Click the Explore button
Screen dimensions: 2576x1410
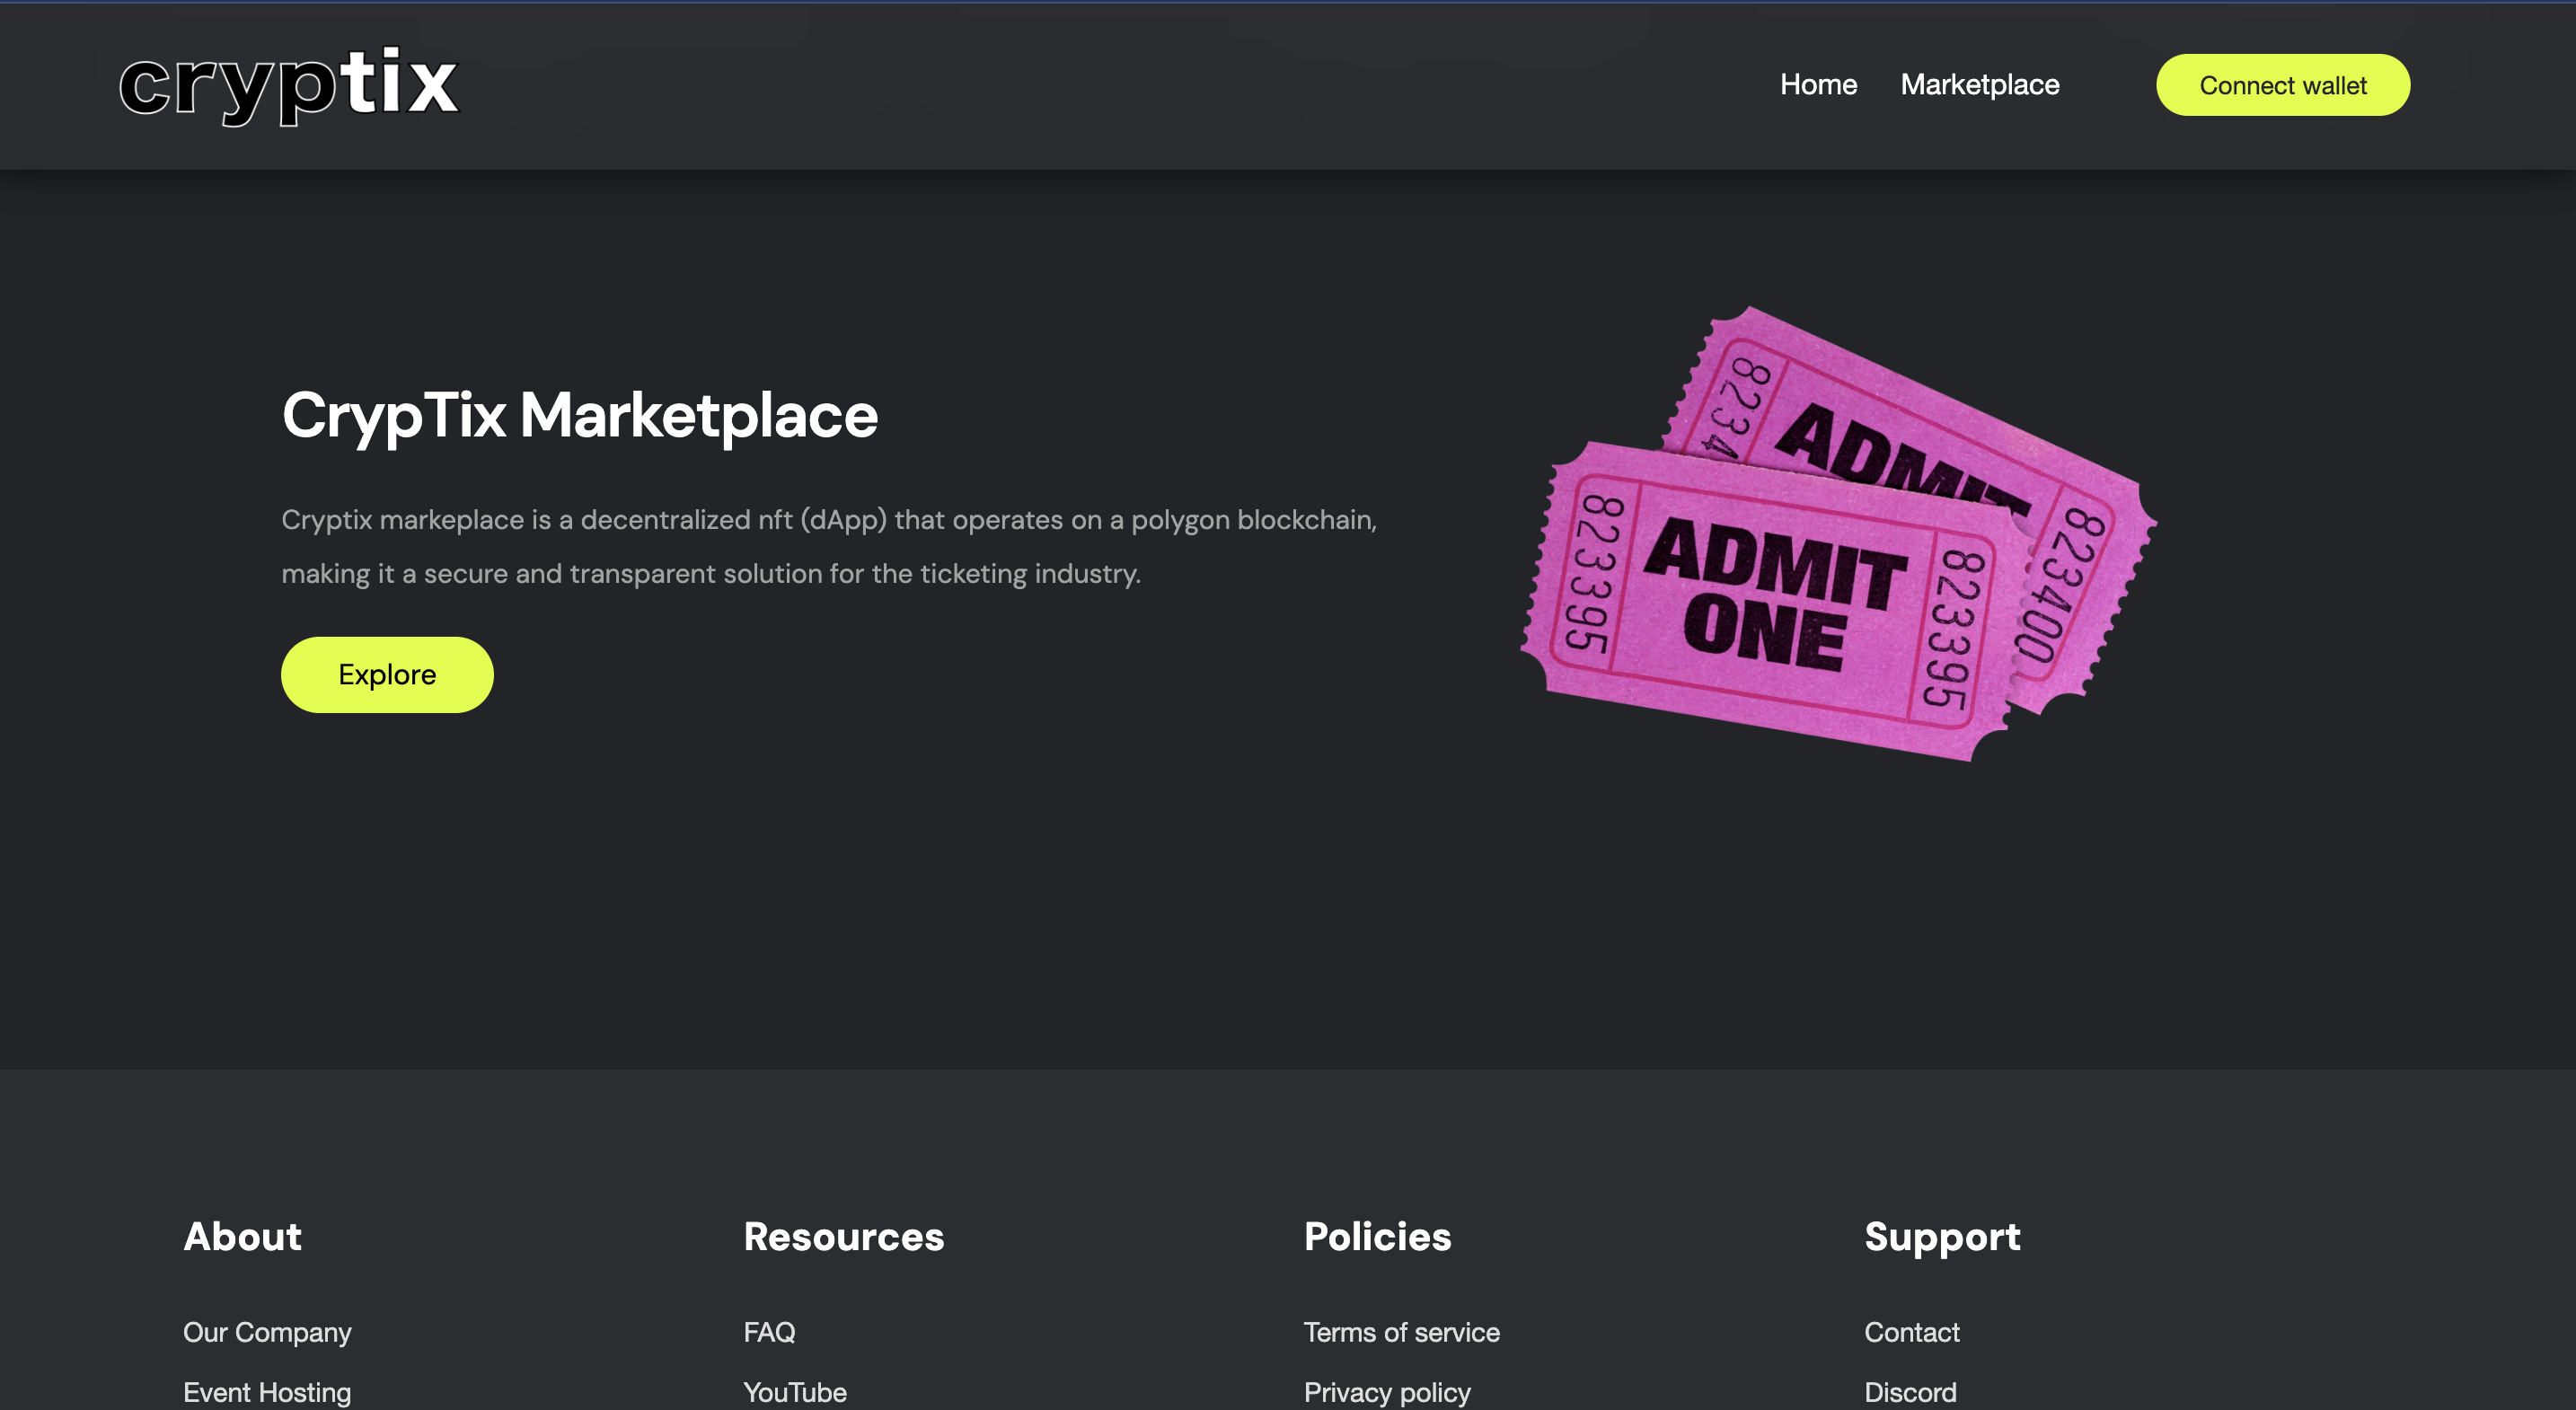(387, 674)
